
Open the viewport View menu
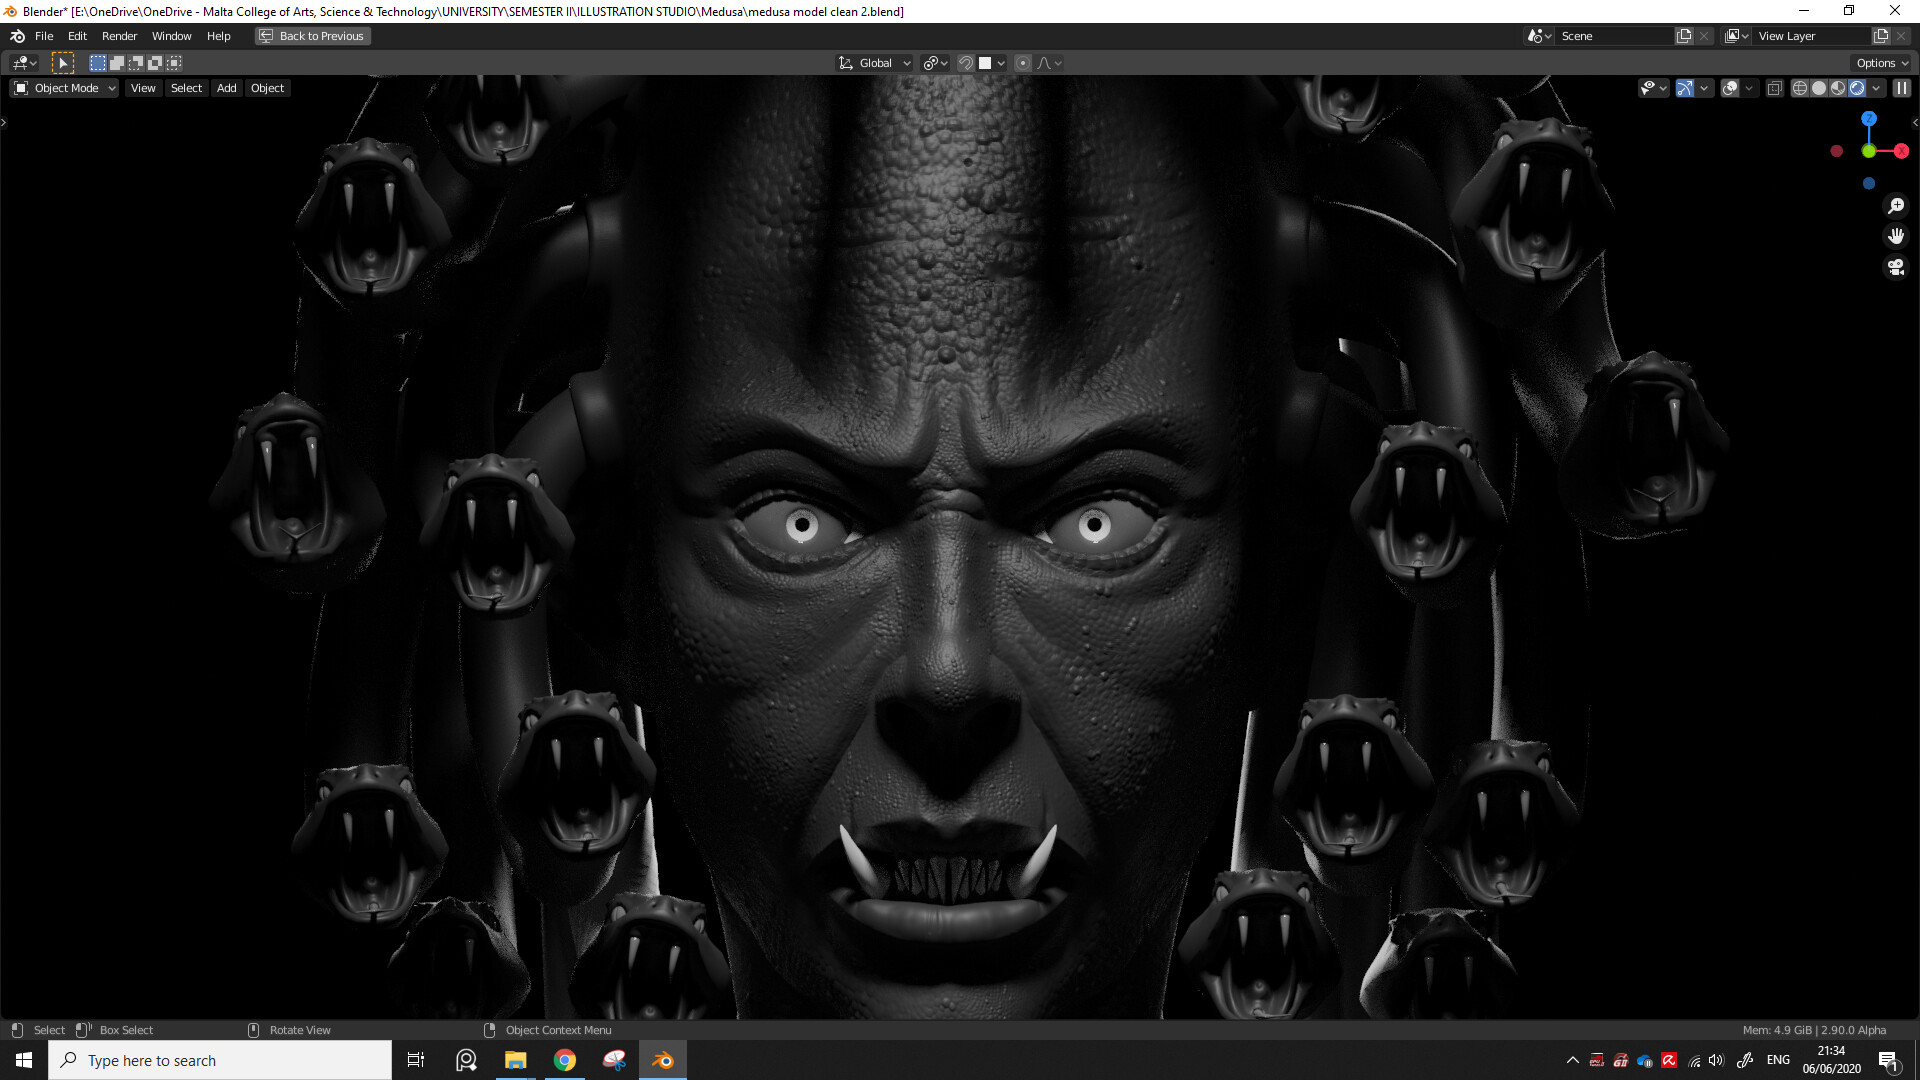(143, 88)
